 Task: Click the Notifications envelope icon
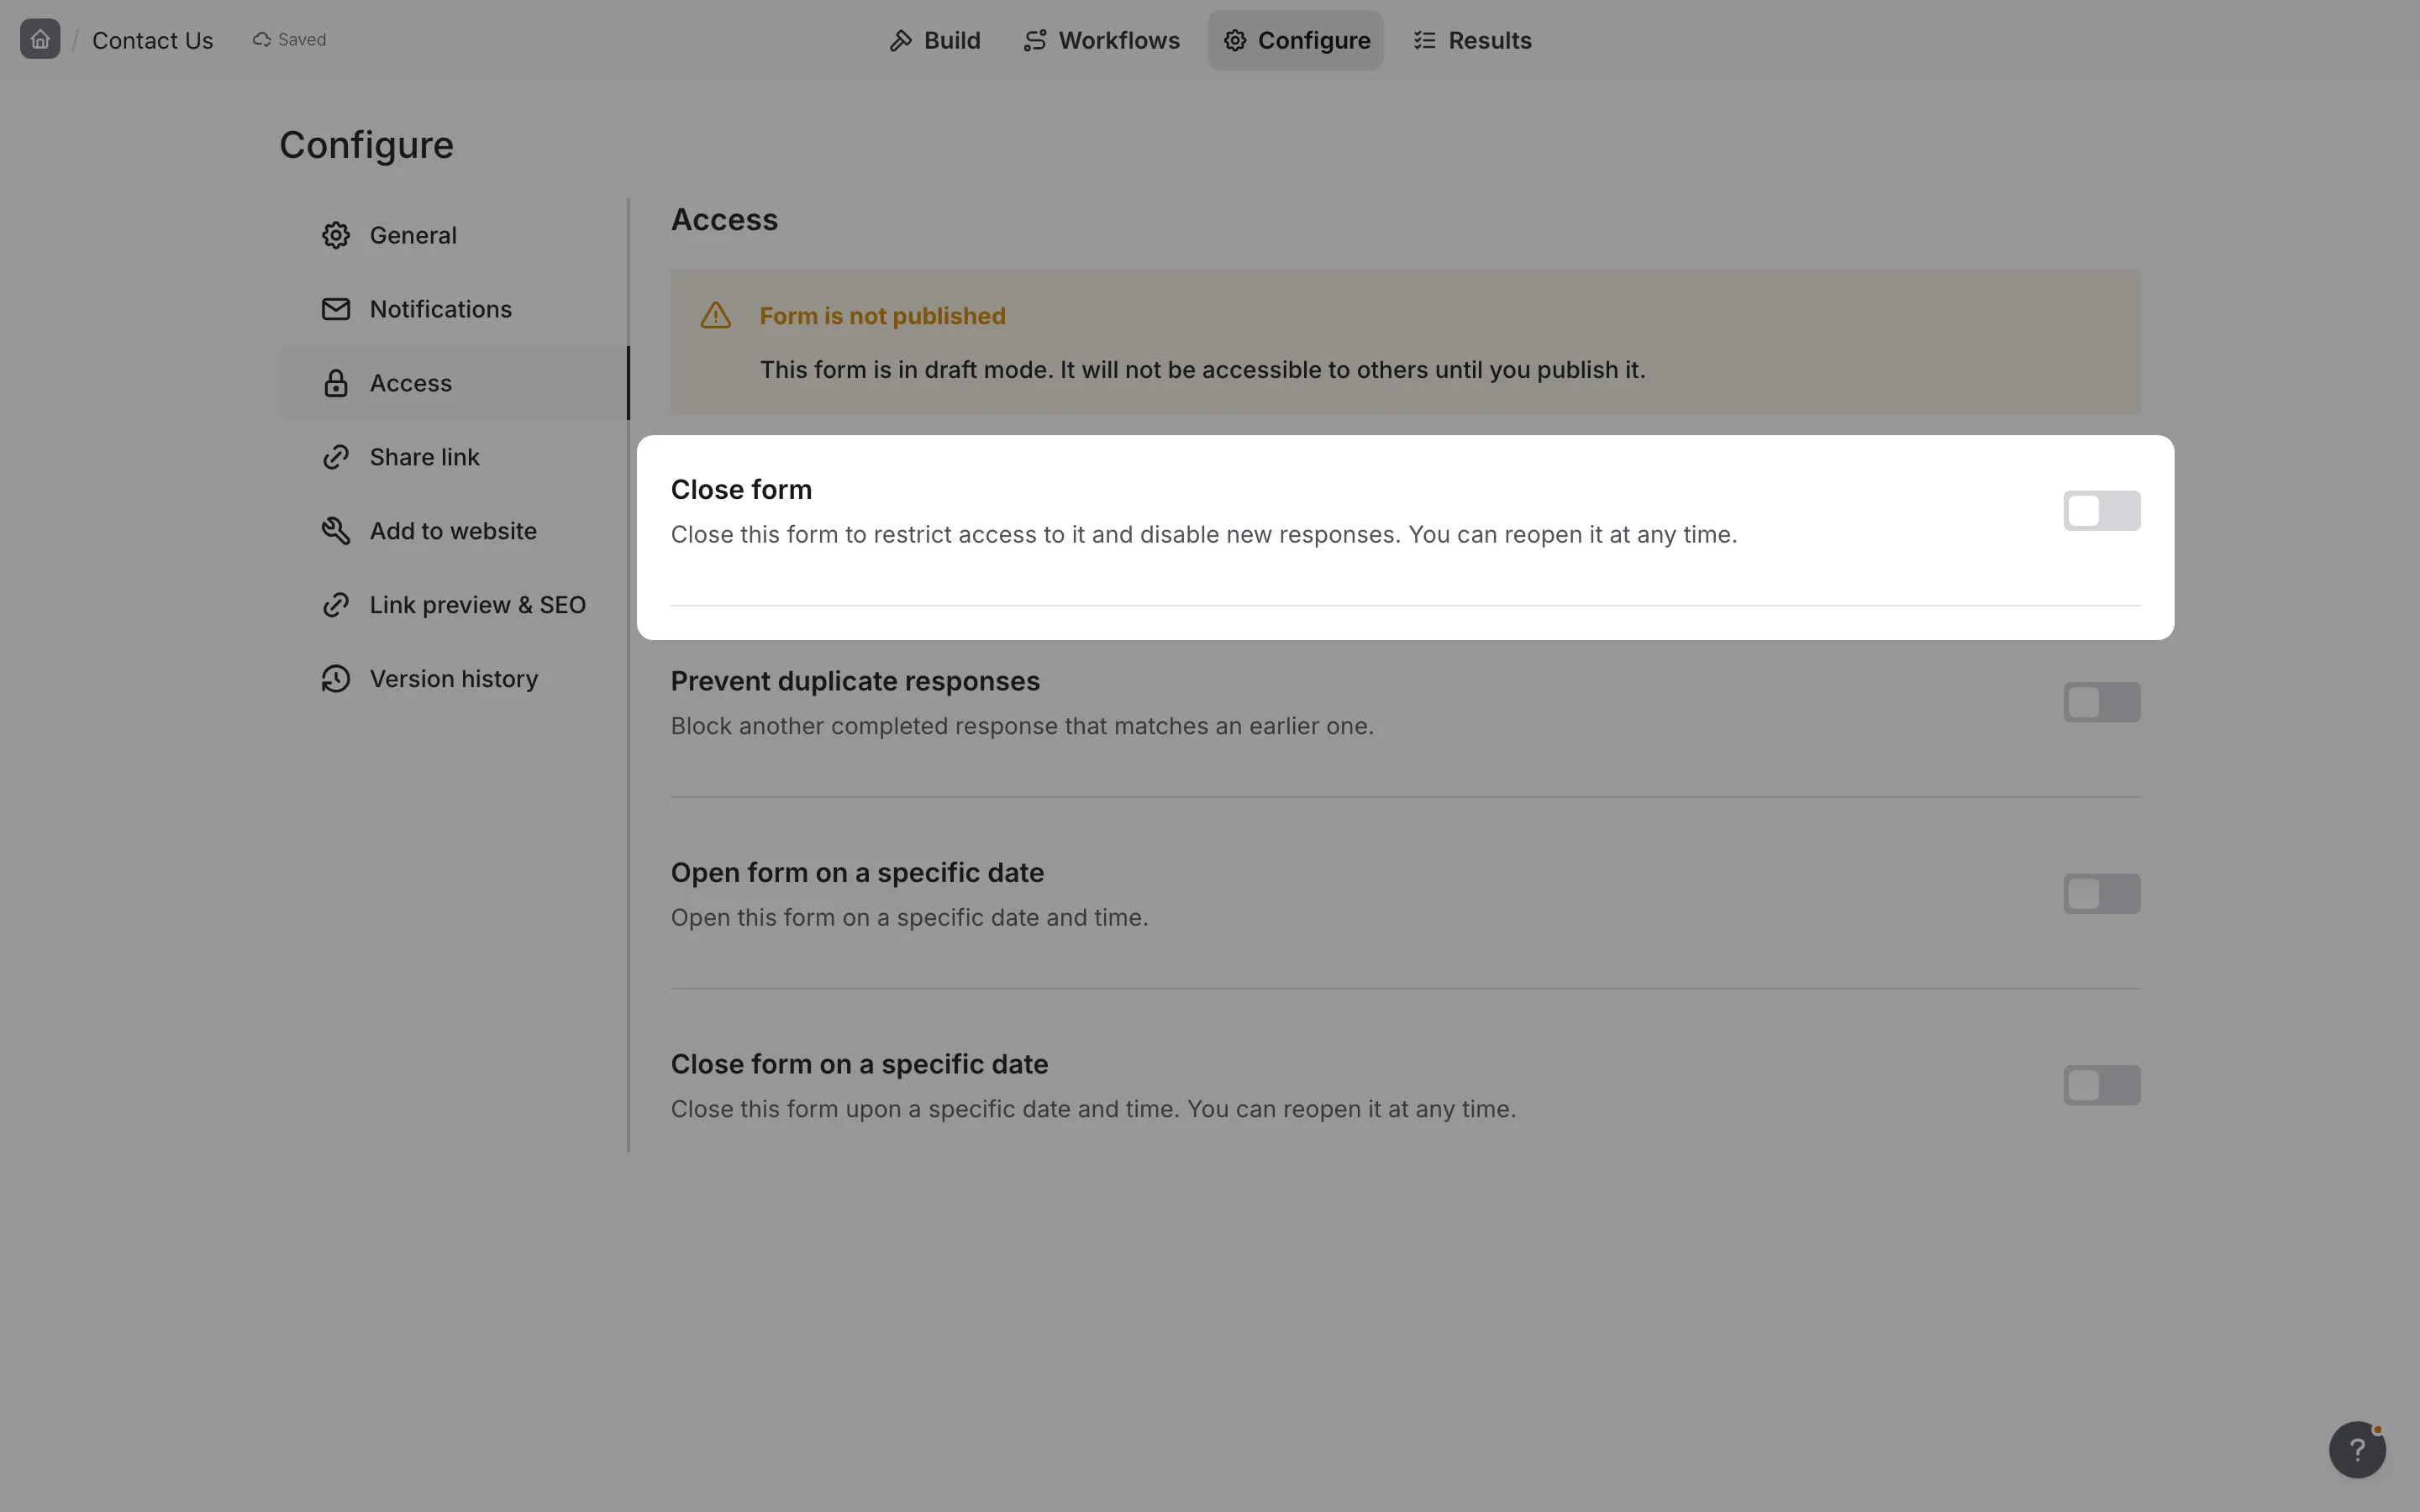(336, 309)
